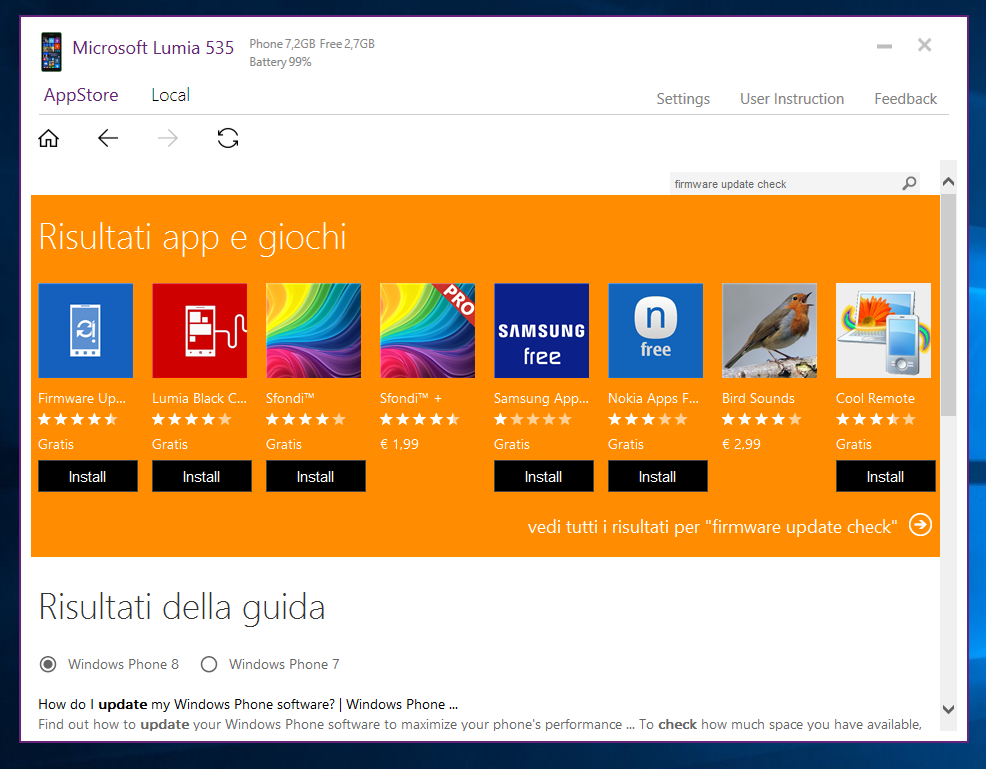Image resolution: width=986 pixels, height=769 pixels.
Task: Install the free Sfondi™ app
Action: click(x=315, y=476)
